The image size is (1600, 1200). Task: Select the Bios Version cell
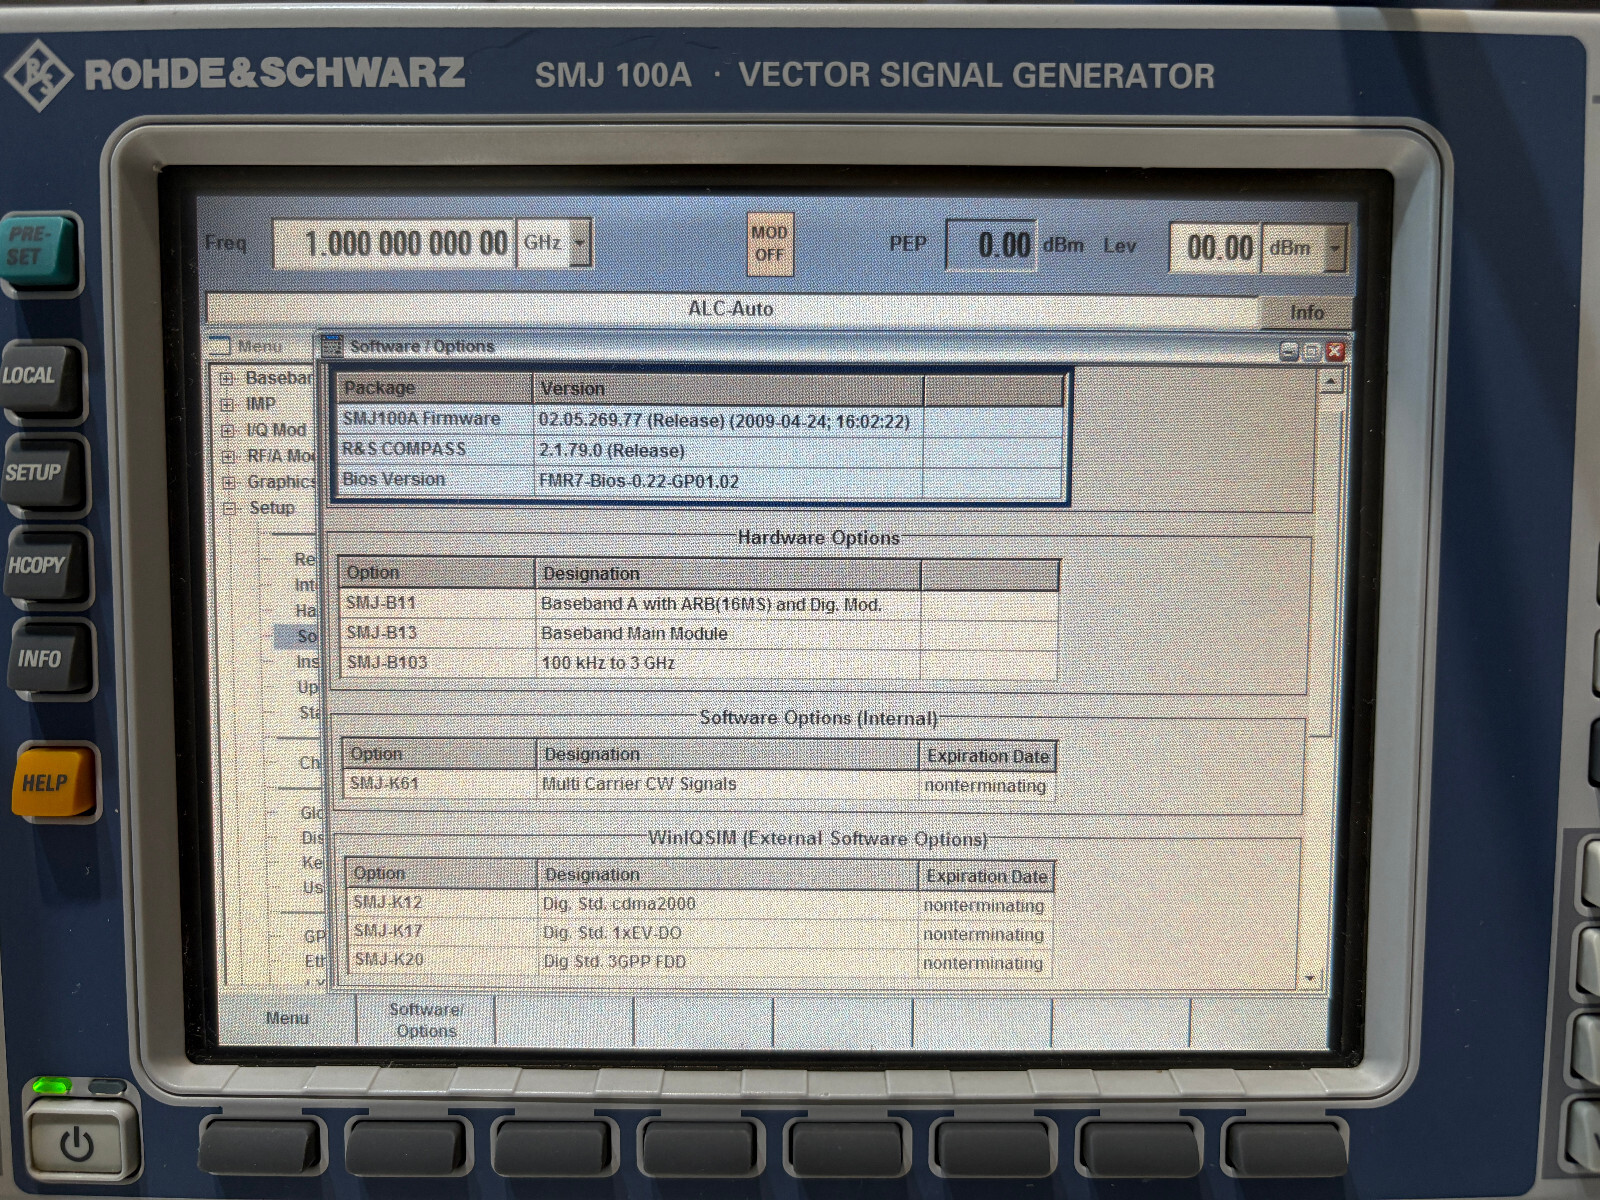tap(436, 480)
